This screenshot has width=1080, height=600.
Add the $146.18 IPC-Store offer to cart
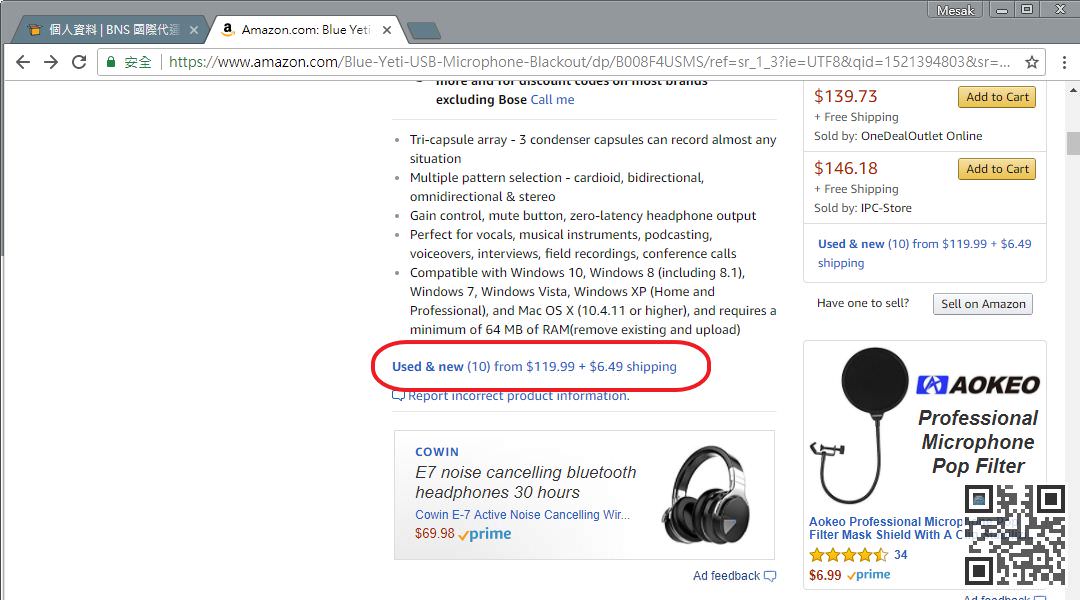coord(997,169)
